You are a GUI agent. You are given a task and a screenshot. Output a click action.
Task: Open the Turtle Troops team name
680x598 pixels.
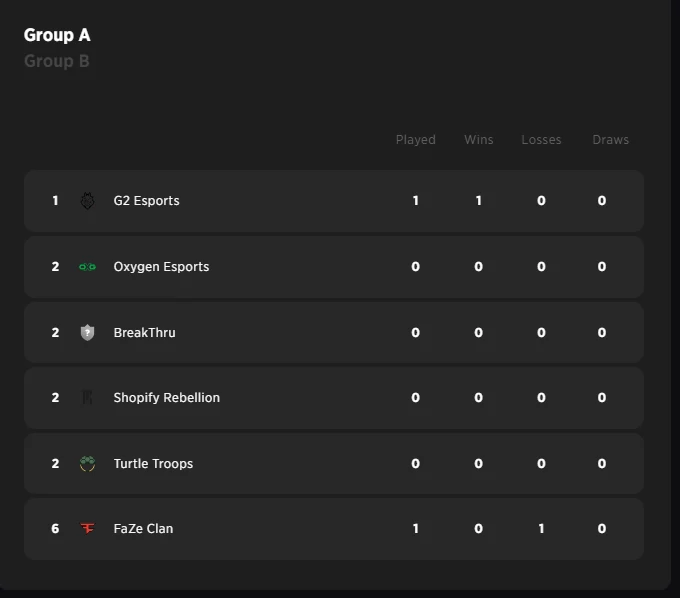coord(153,464)
